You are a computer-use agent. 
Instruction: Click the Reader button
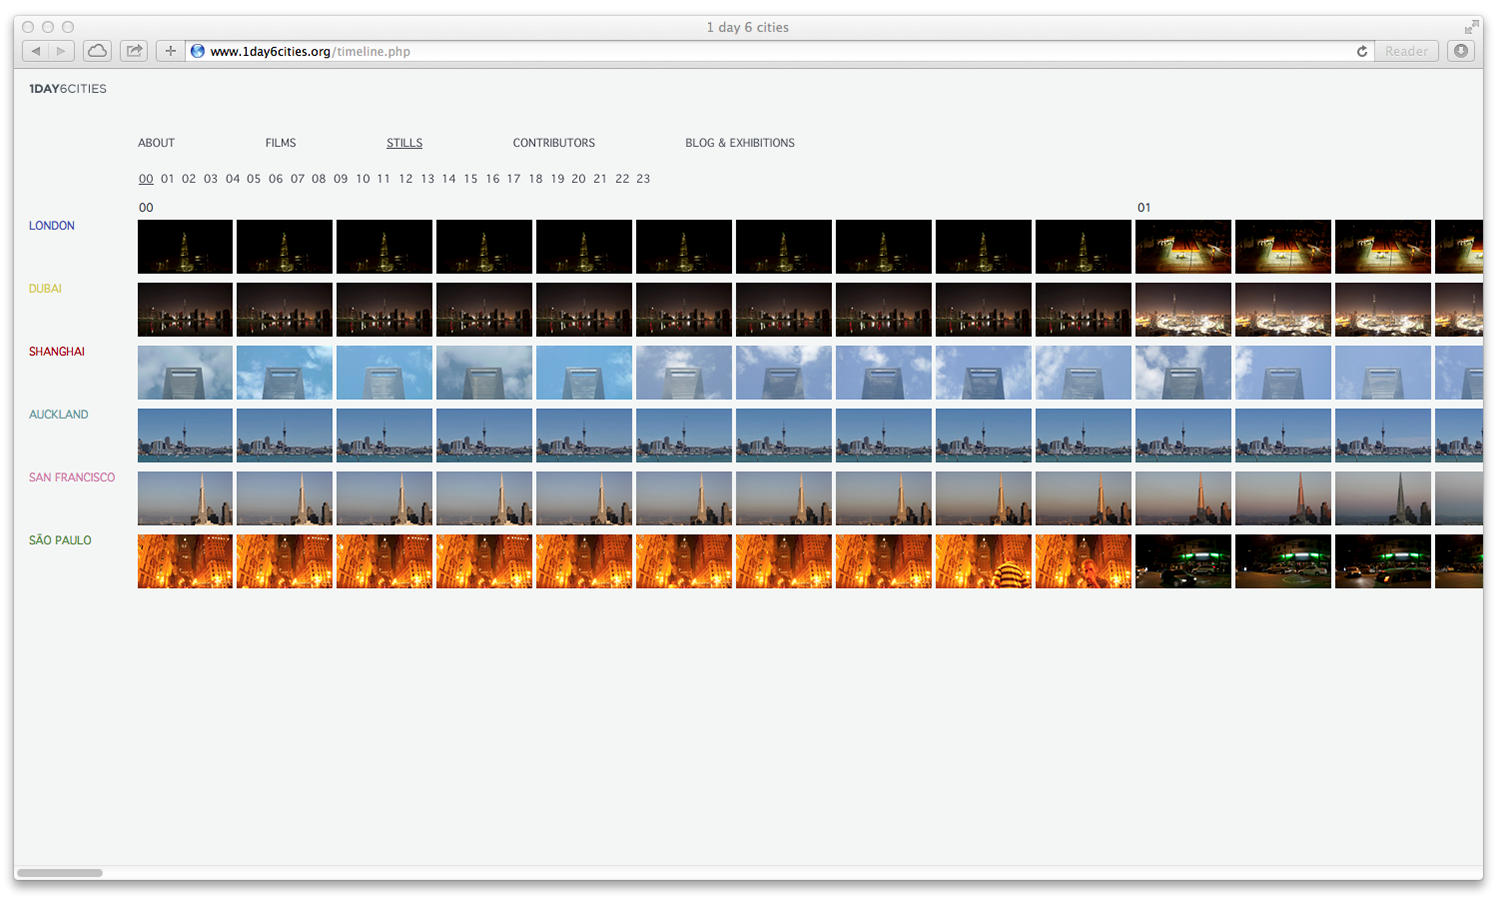click(x=1406, y=51)
